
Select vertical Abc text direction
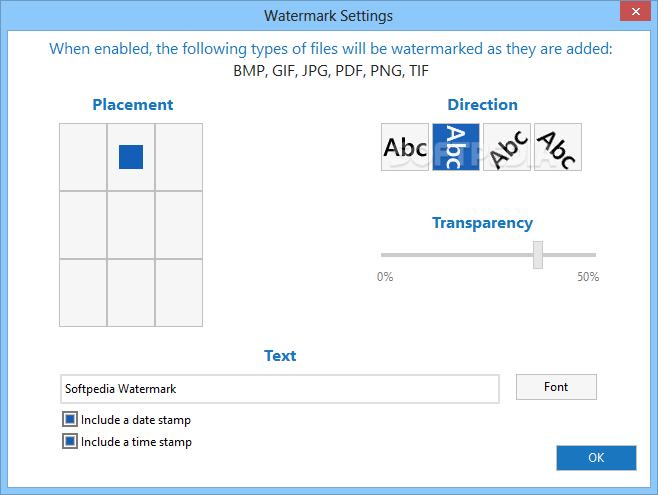pos(456,147)
